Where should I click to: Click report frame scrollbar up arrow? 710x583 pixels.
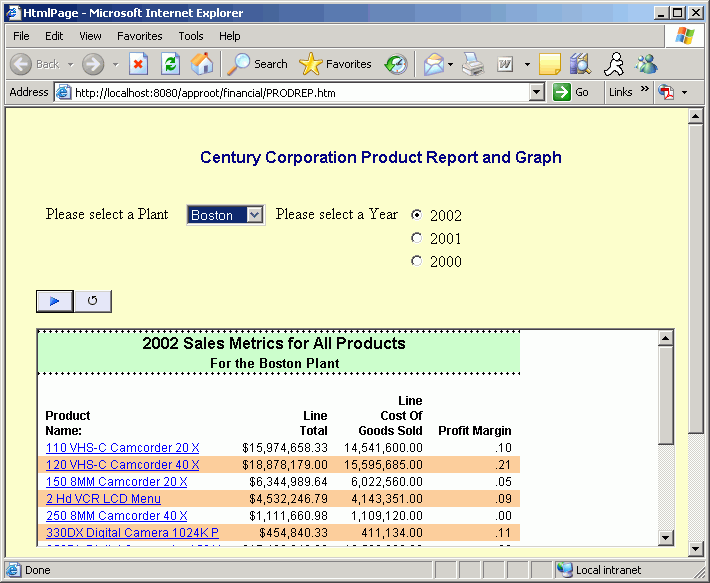pos(665,338)
